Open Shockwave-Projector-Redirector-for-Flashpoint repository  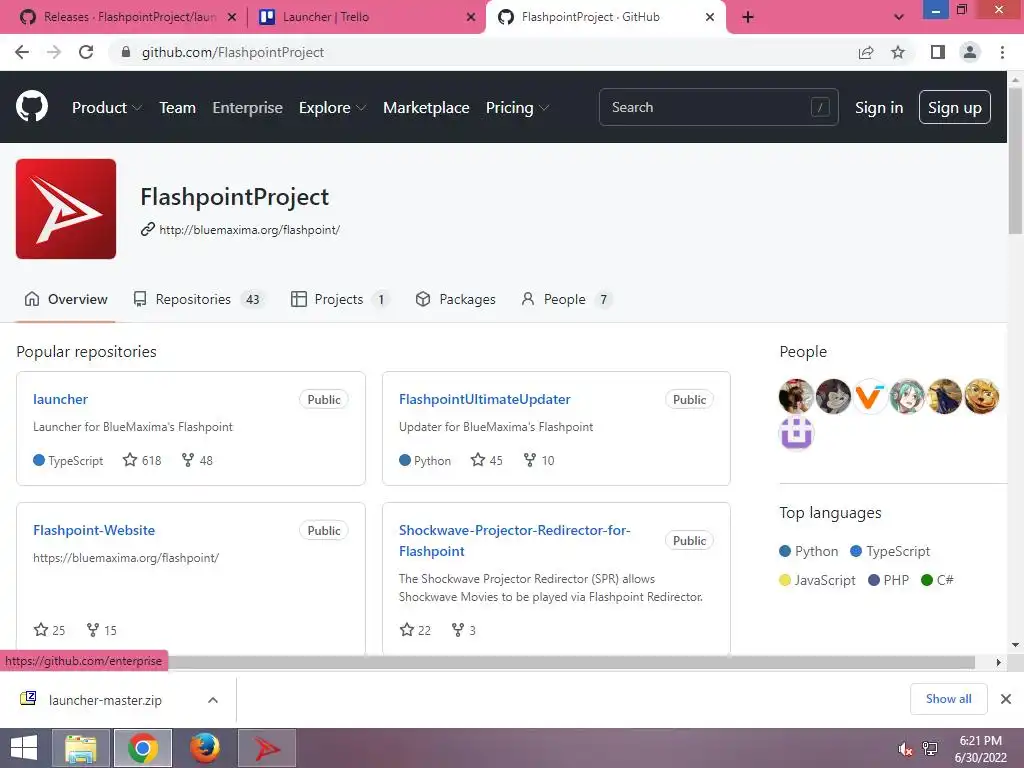click(x=515, y=540)
